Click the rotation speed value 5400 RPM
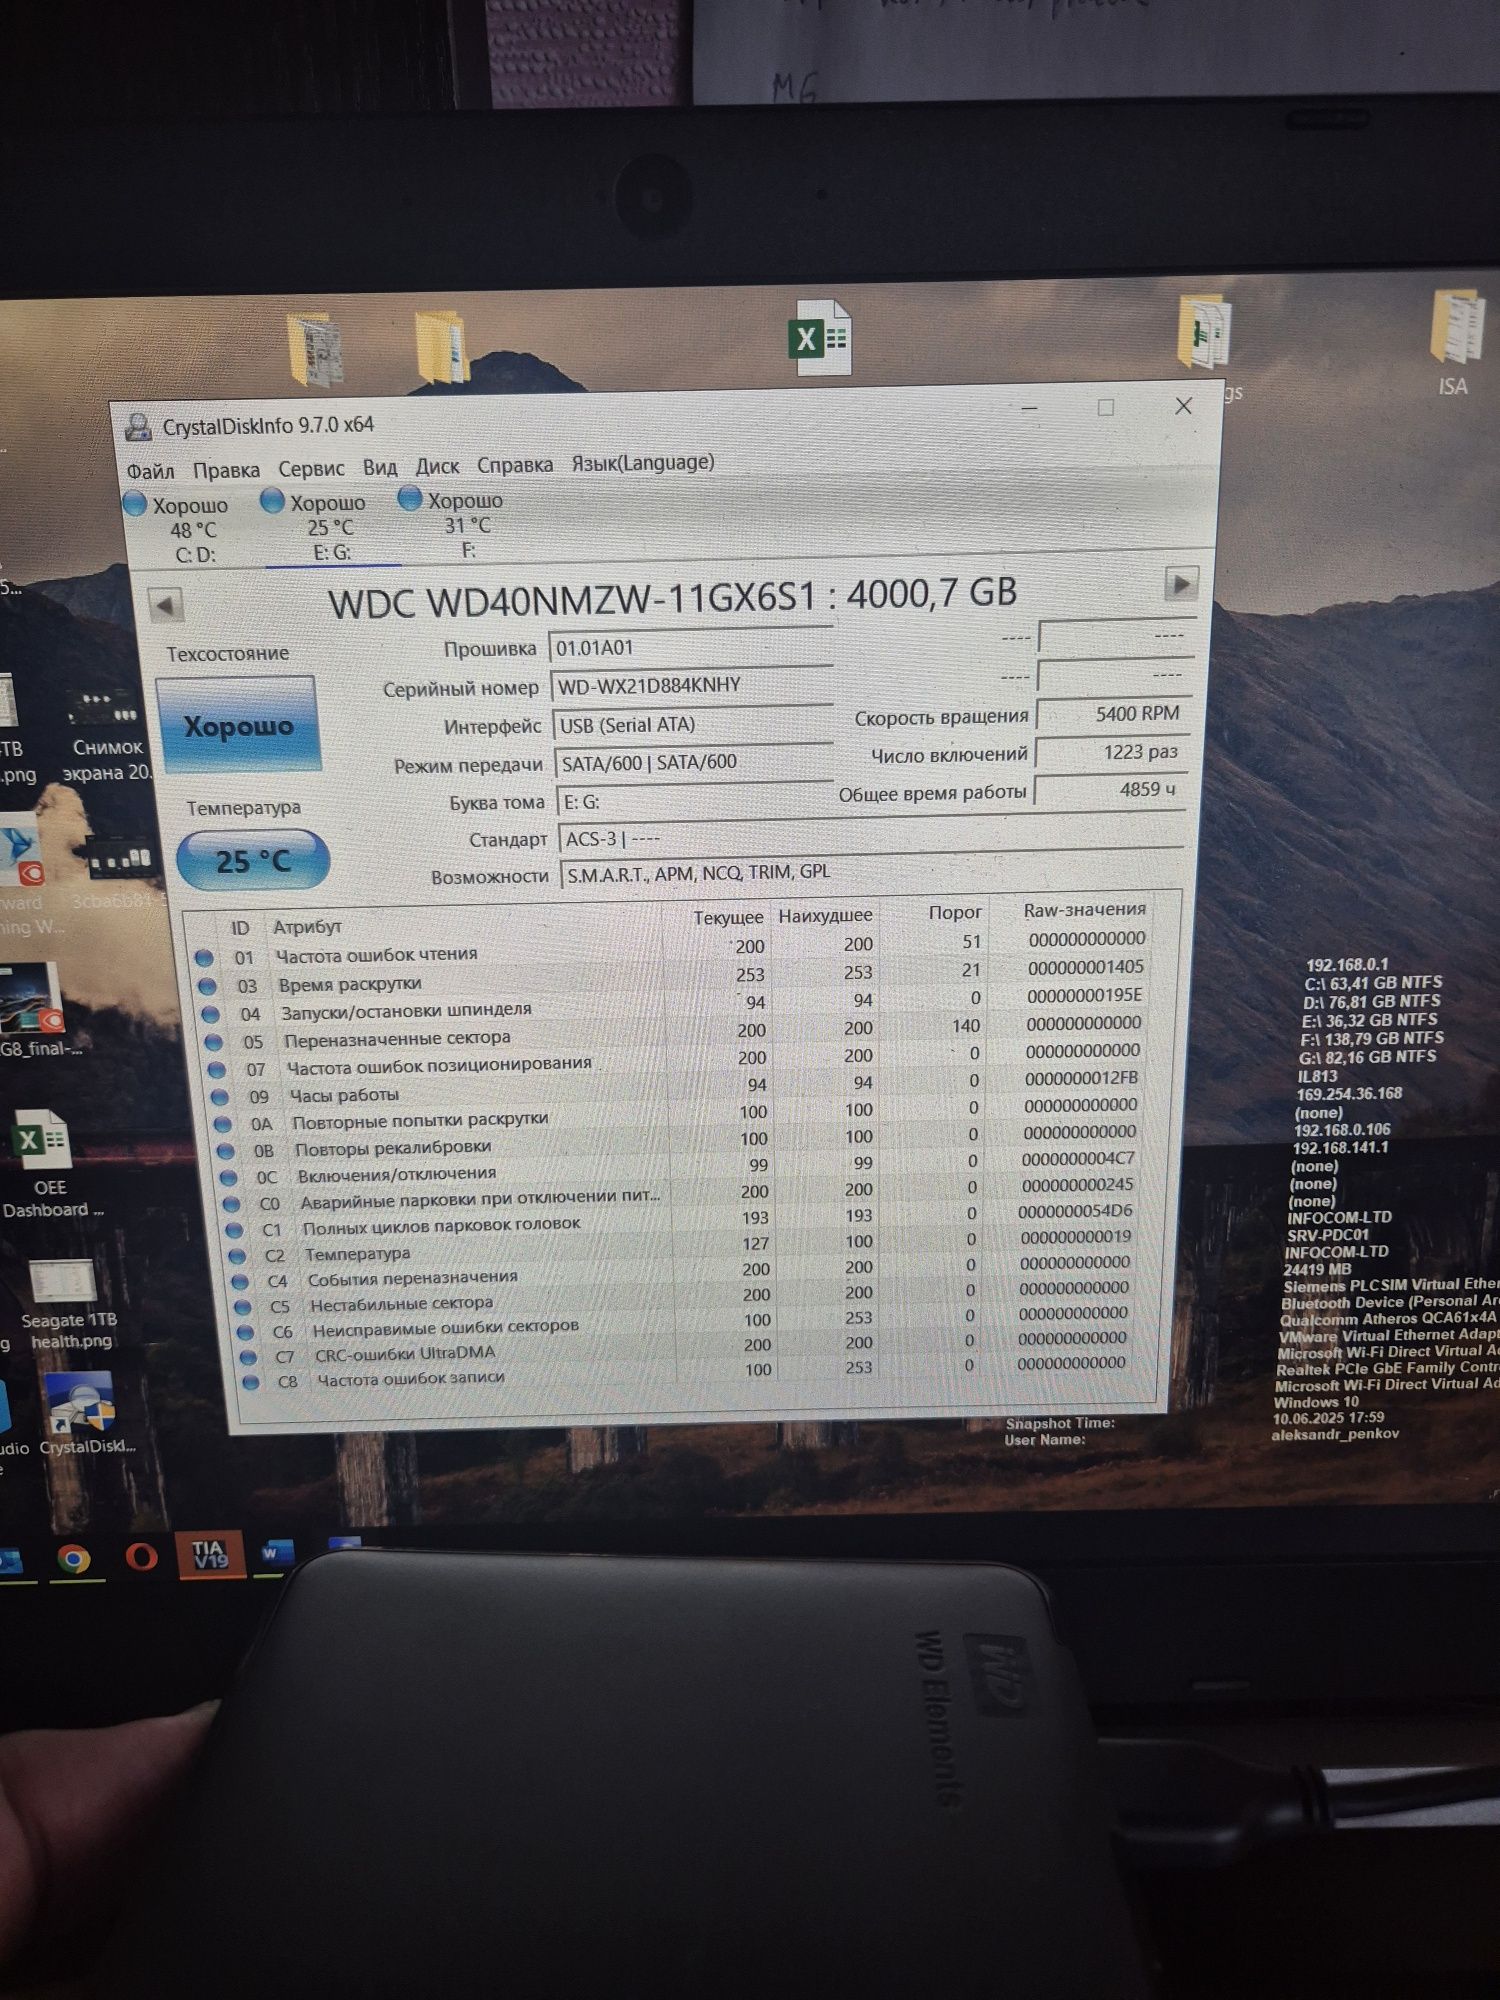 coord(1113,714)
